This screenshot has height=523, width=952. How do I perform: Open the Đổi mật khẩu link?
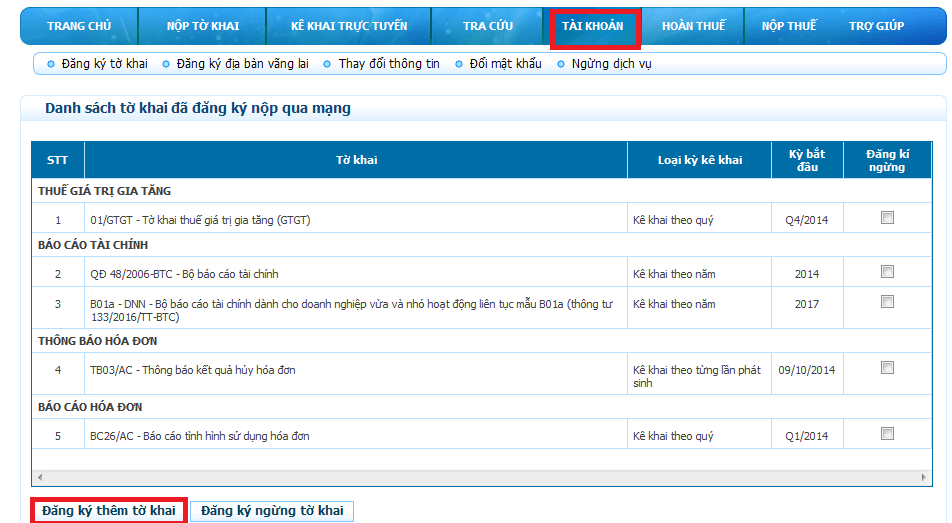pos(505,64)
